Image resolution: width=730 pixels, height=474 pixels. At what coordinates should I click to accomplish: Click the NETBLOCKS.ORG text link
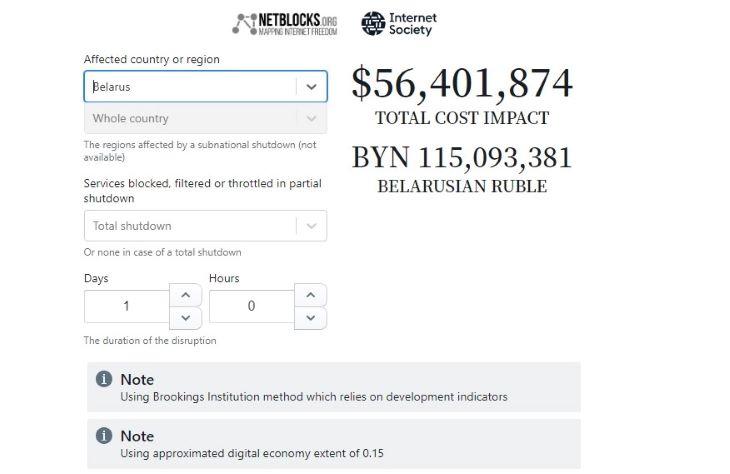[x=298, y=23]
